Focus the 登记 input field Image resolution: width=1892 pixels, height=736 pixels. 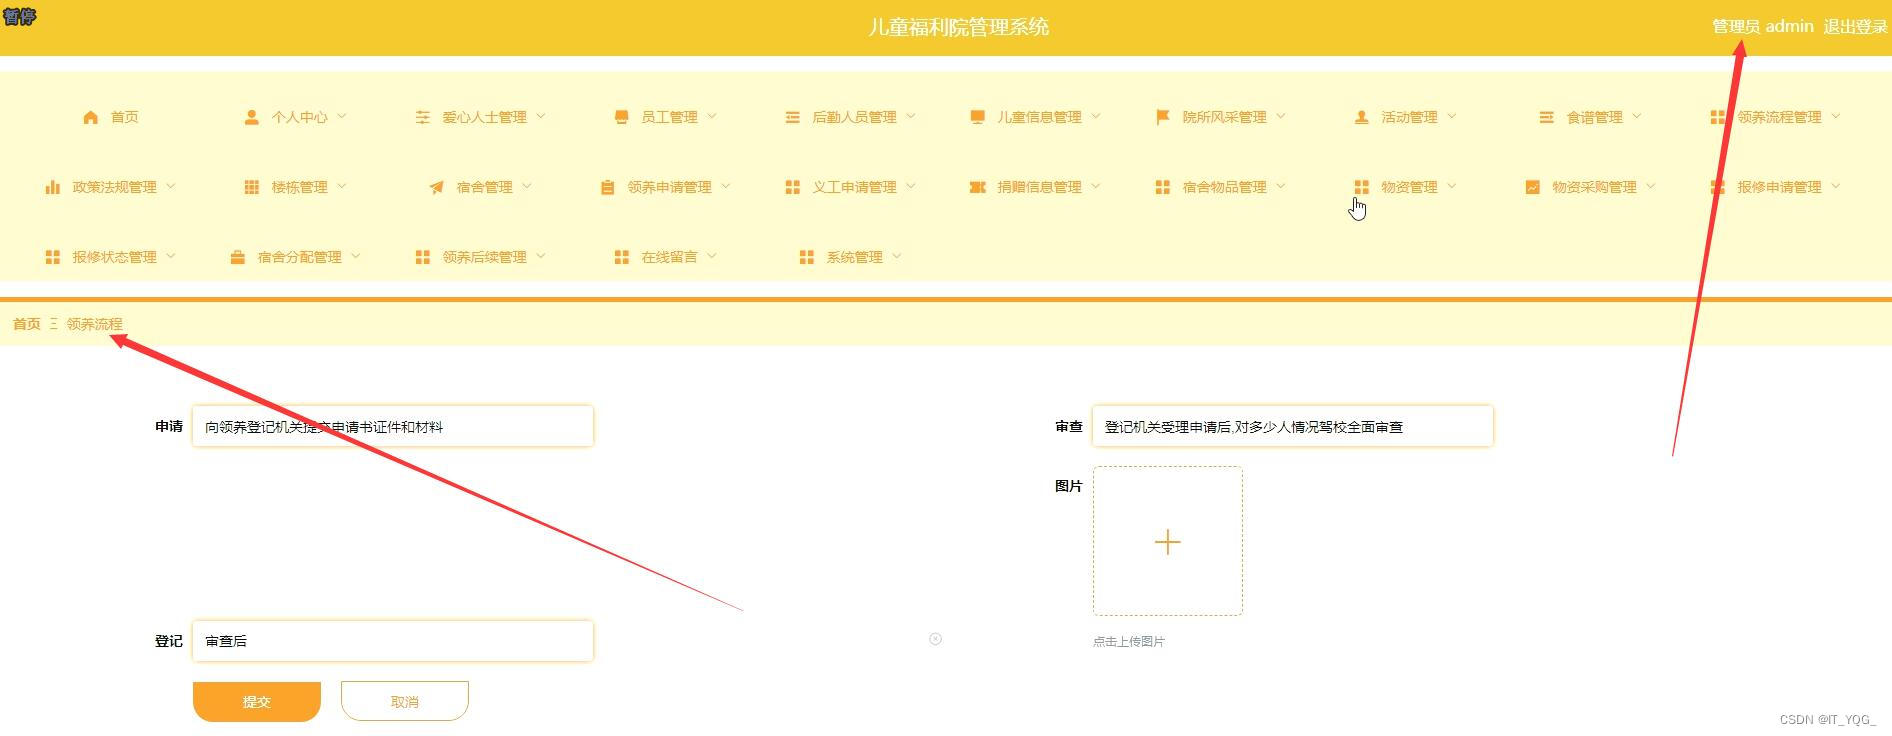[393, 641]
